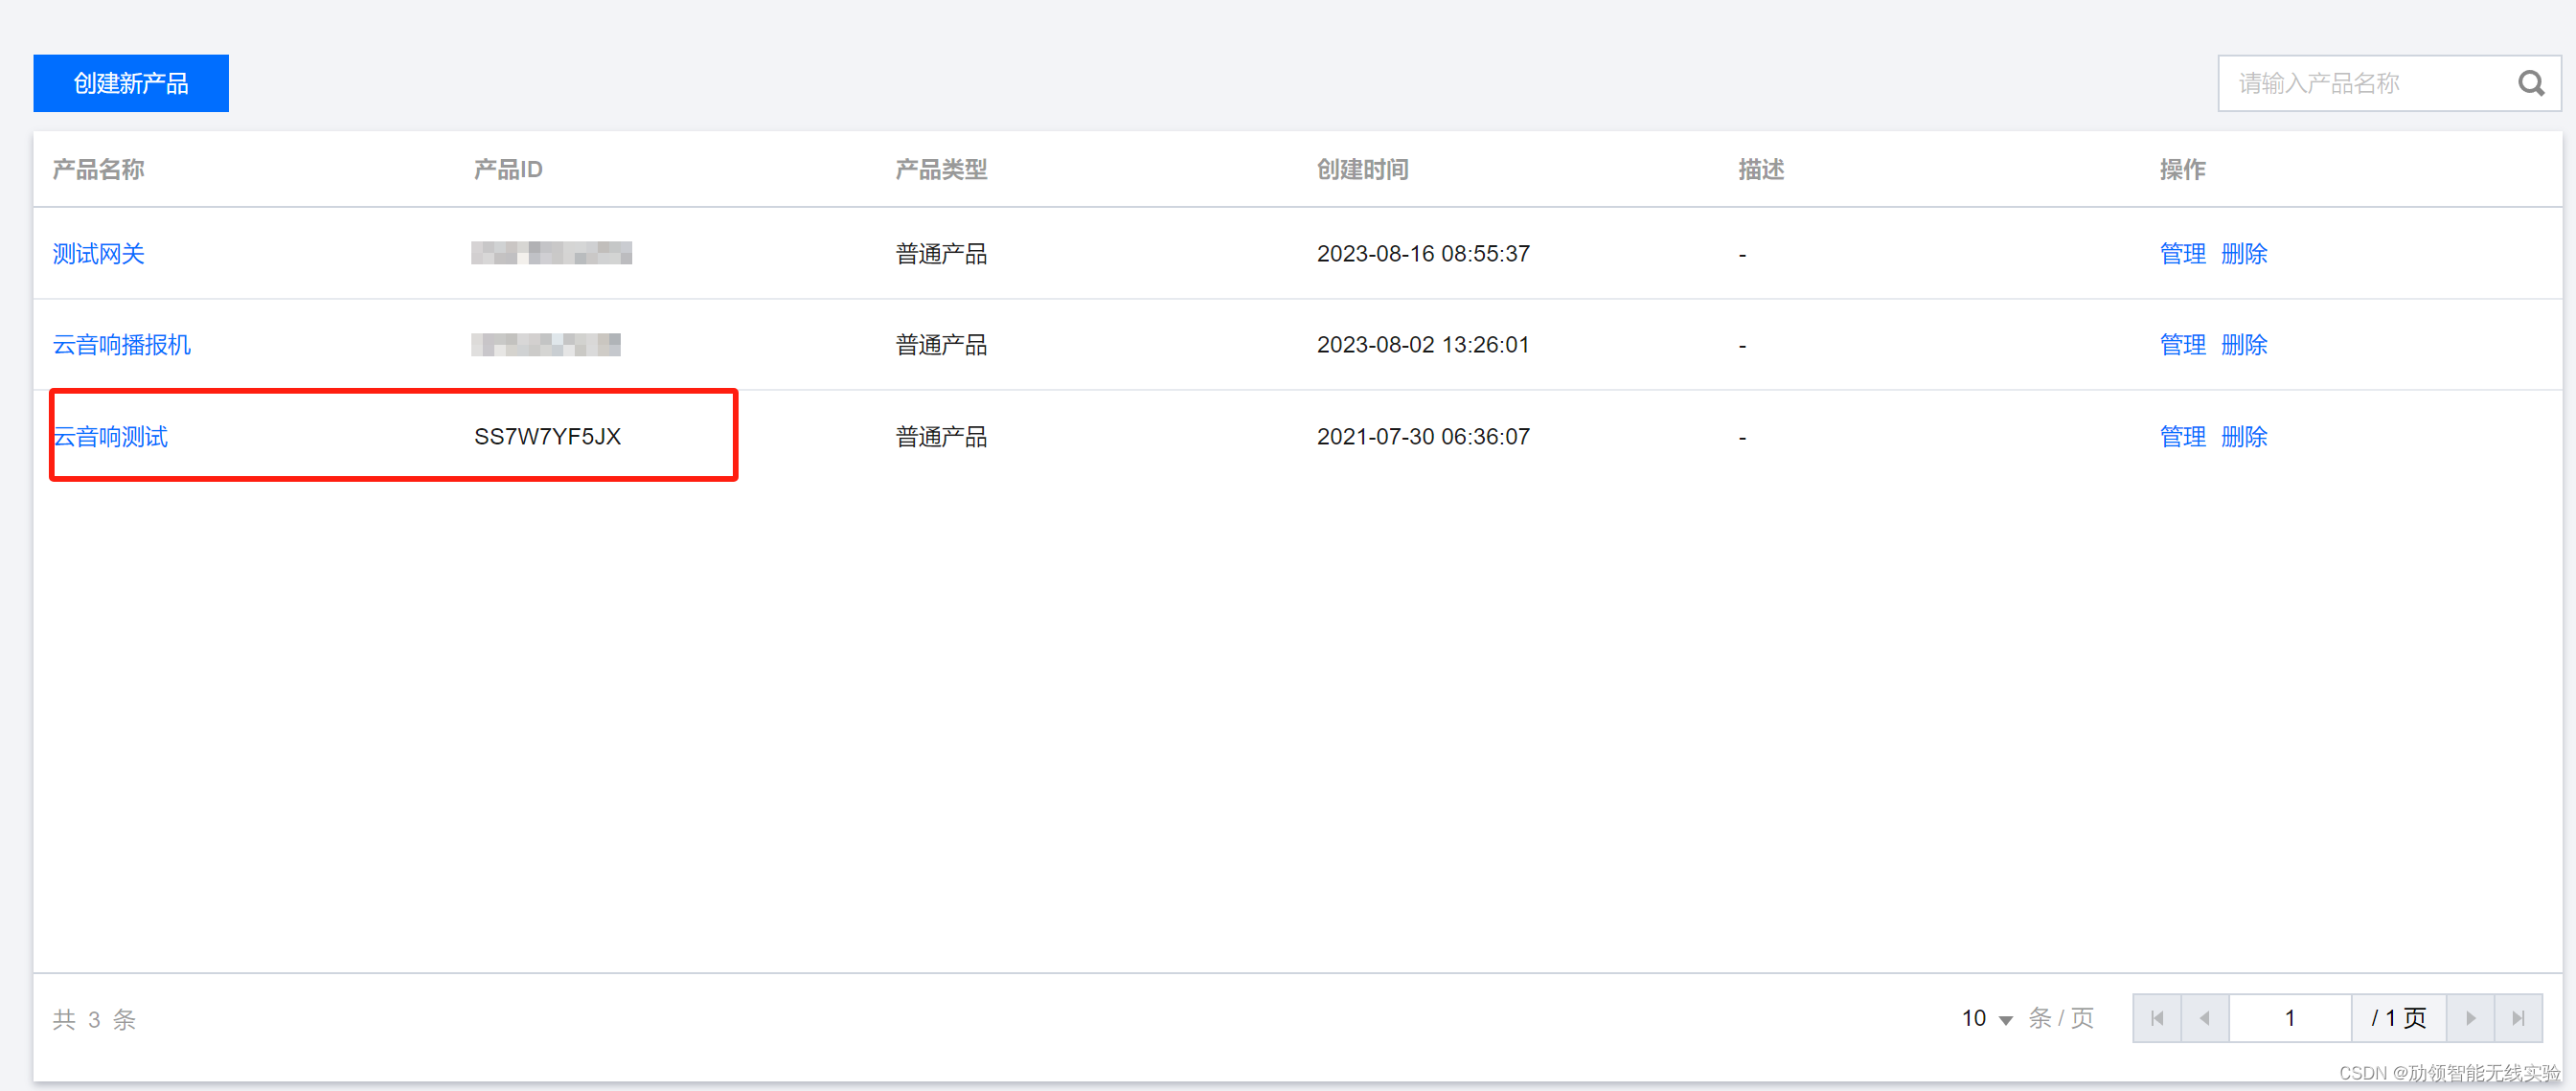
Task: Click the page number input box
Action: click(x=2290, y=1018)
